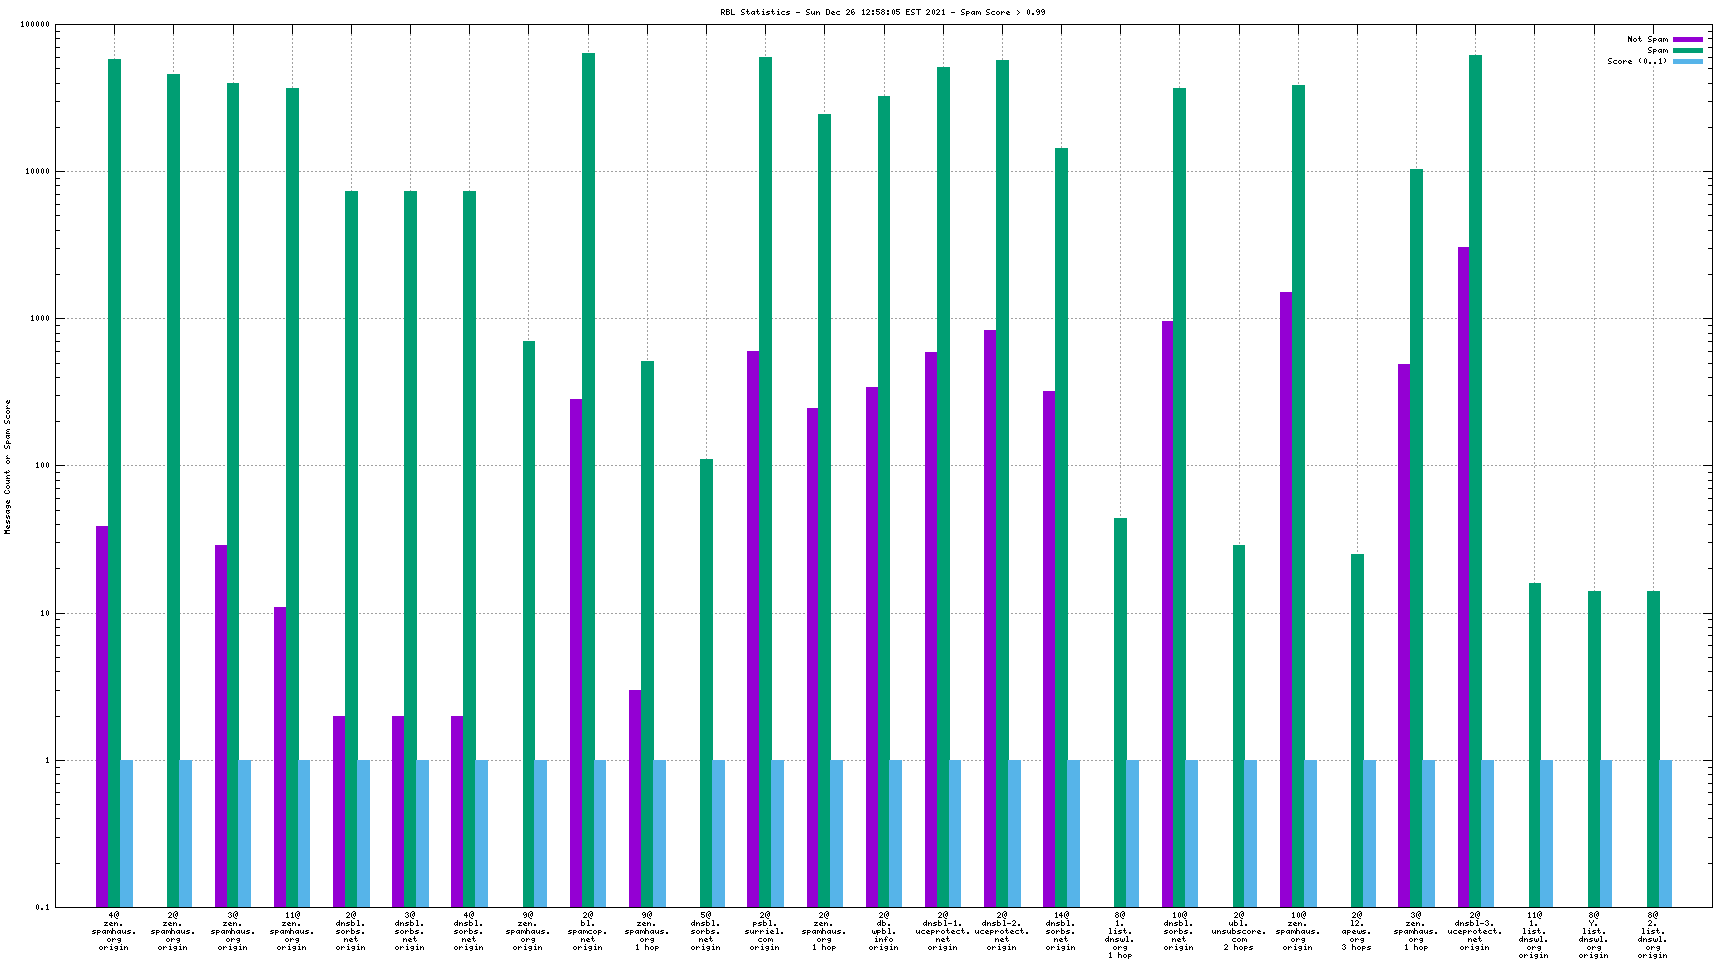Click the green Spam bar for bl.spamcop.net

tap(588, 480)
